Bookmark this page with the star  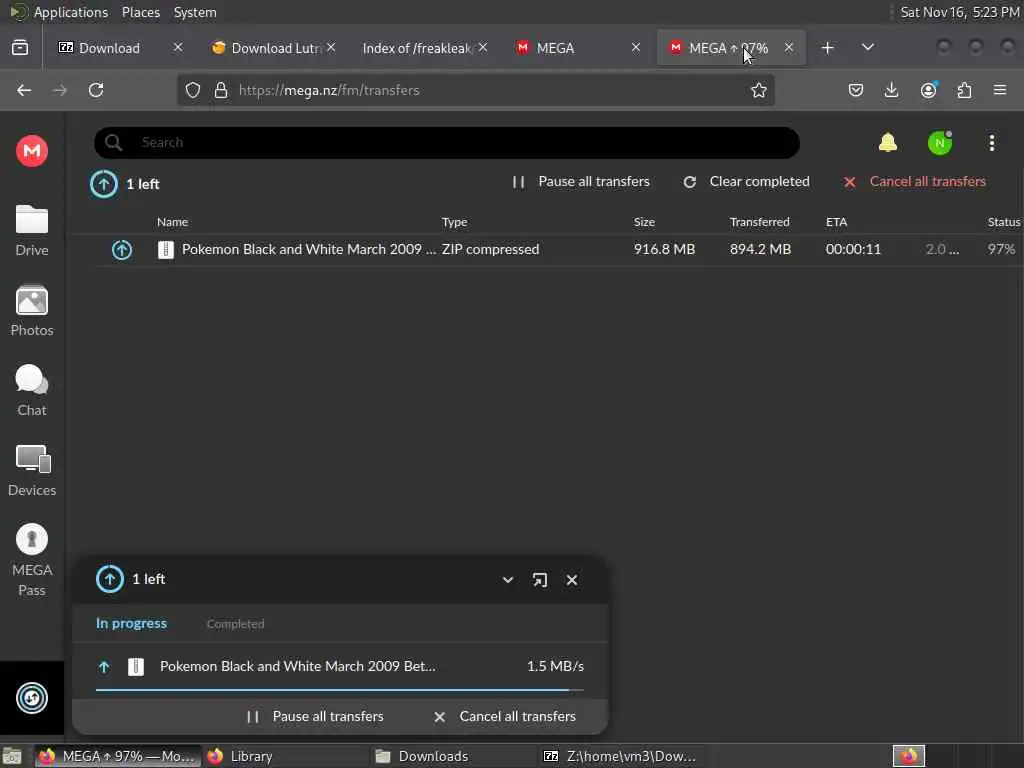click(758, 90)
